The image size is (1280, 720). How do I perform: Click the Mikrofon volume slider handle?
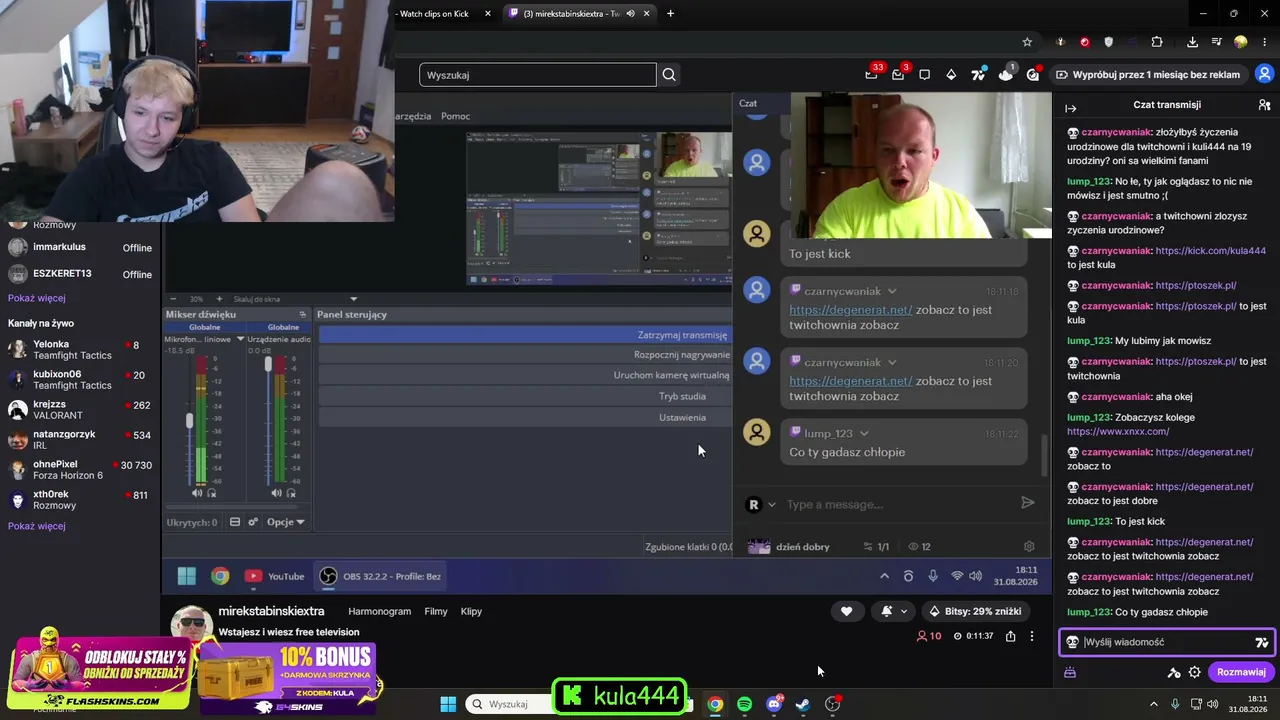[x=189, y=421]
